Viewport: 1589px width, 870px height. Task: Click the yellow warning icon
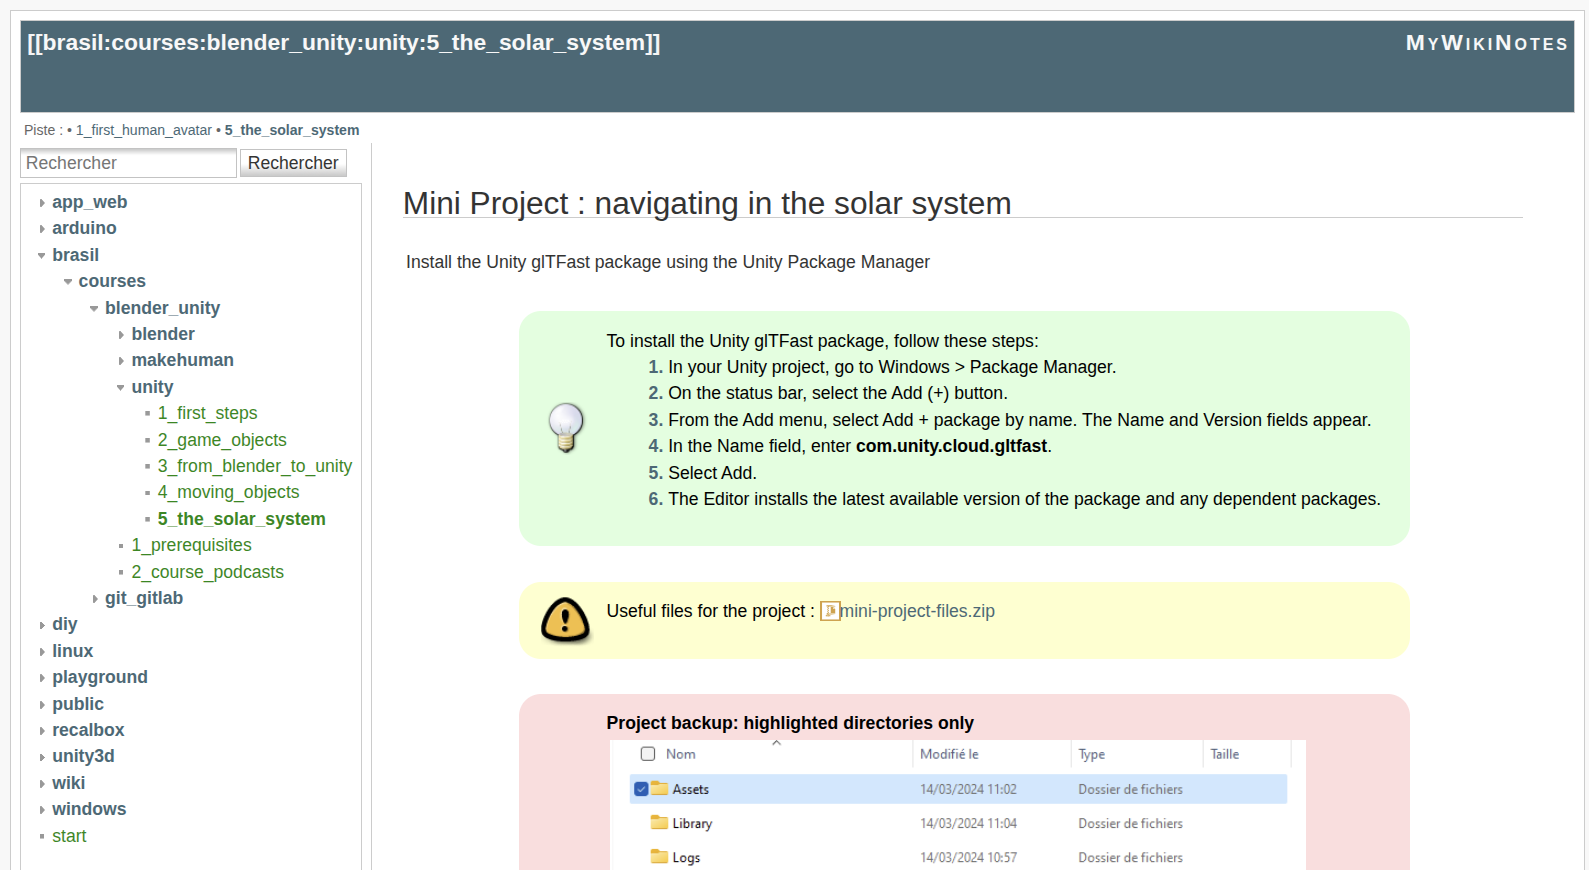click(565, 620)
